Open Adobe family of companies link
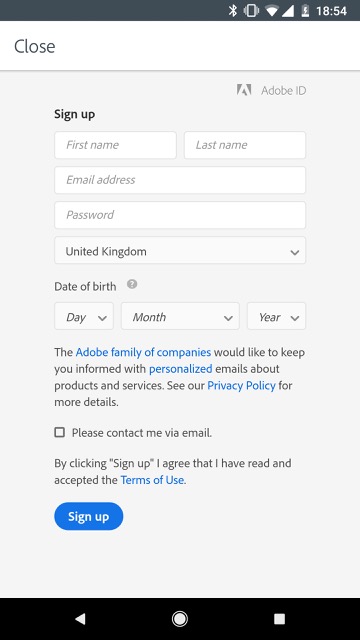The height and width of the screenshot is (640, 360). (143, 352)
